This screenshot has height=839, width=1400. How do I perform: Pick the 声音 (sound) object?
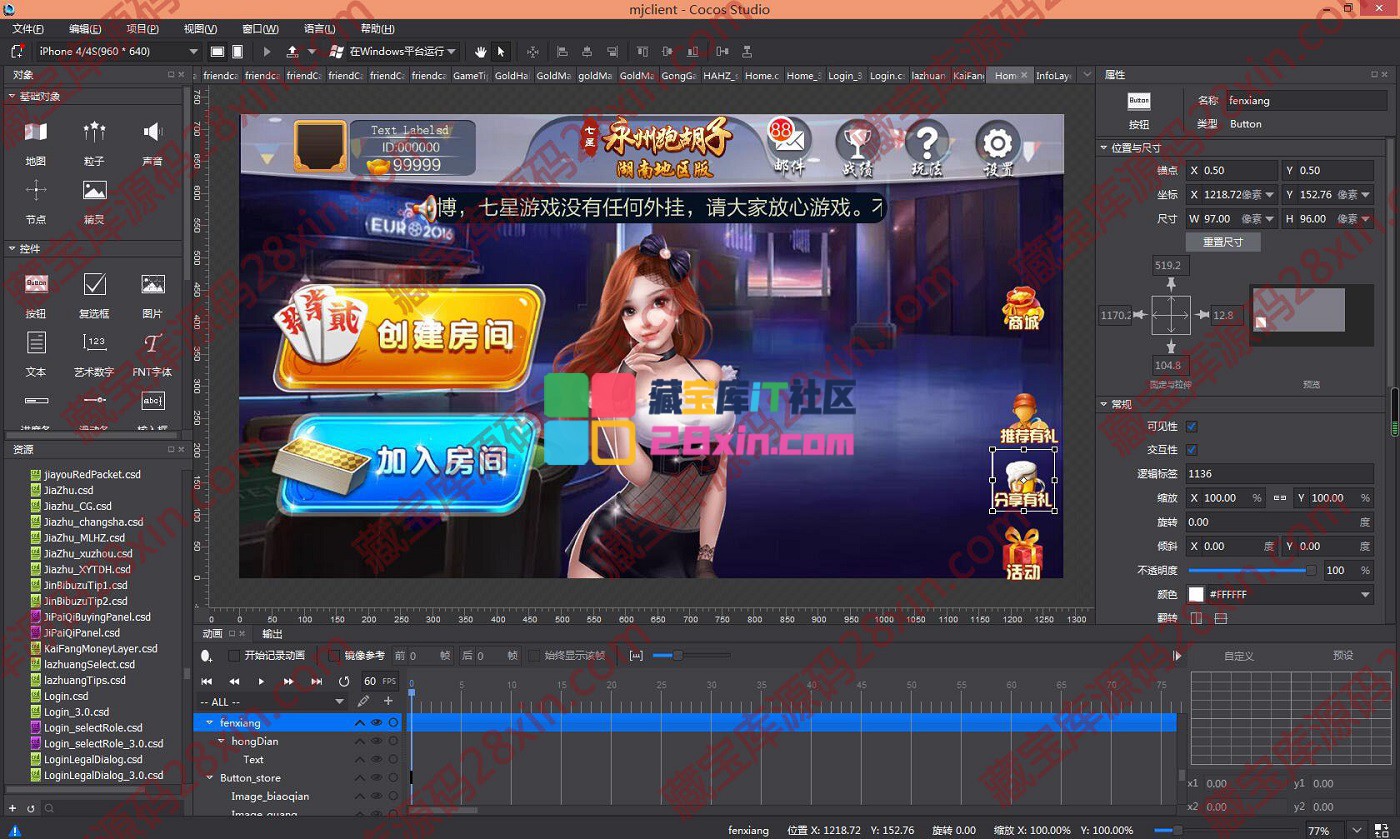(152, 142)
